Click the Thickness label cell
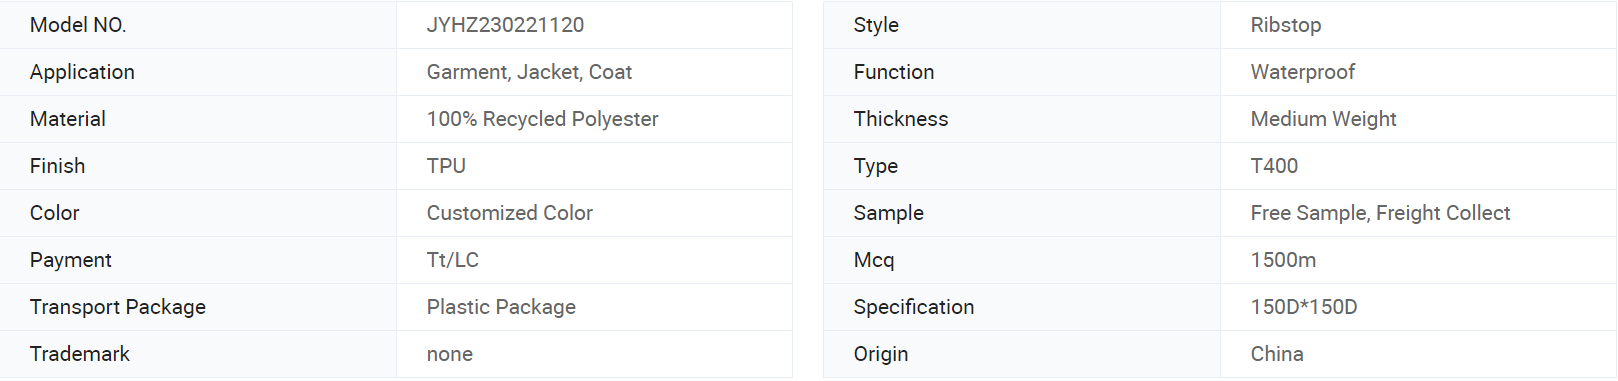1618x381 pixels. (1021, 119)
